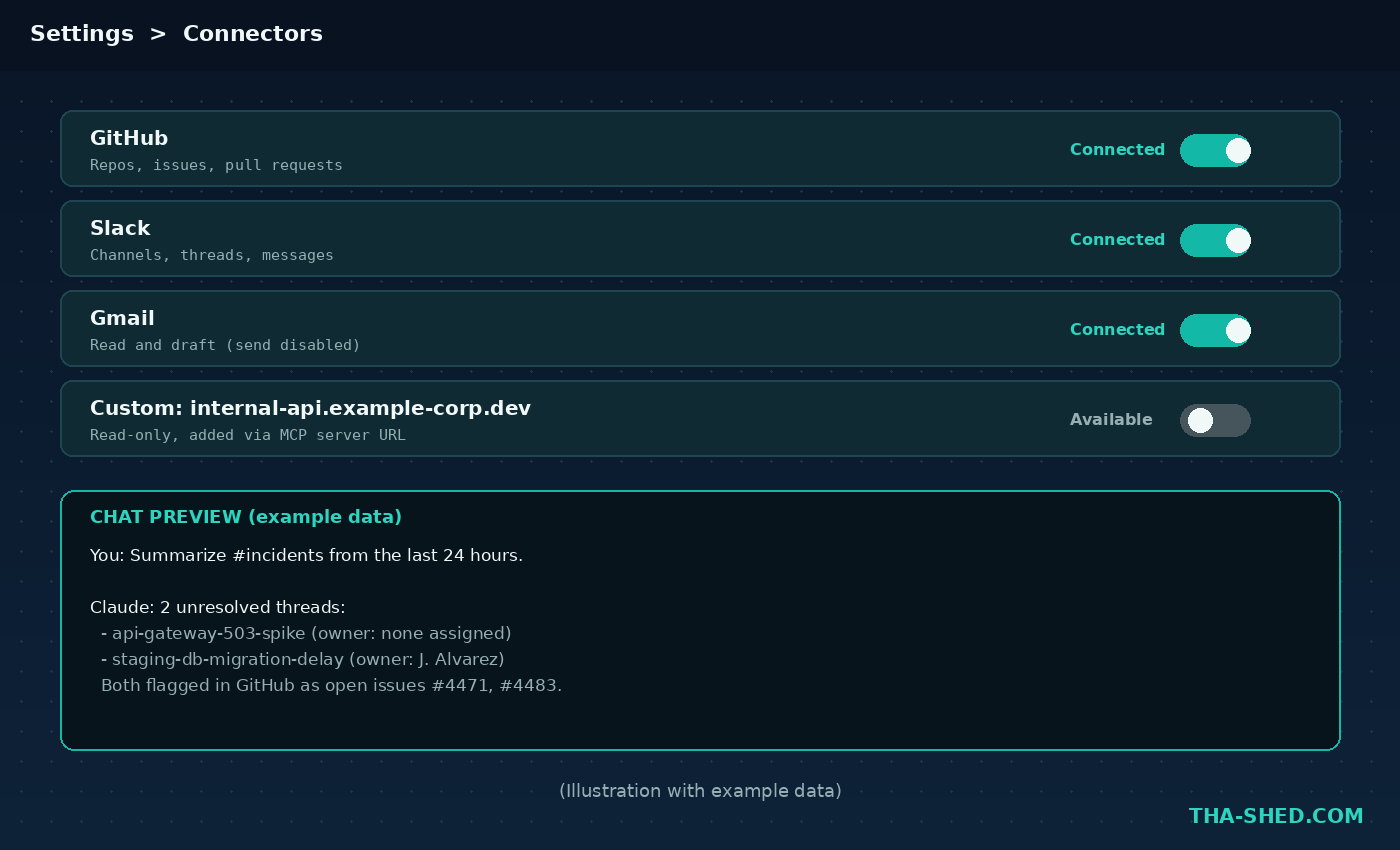Enable the internal-api.example-corp.dev custom connector
Image resolution: width=1400 pixels, height=850 pixels.
coord(1215,420)
